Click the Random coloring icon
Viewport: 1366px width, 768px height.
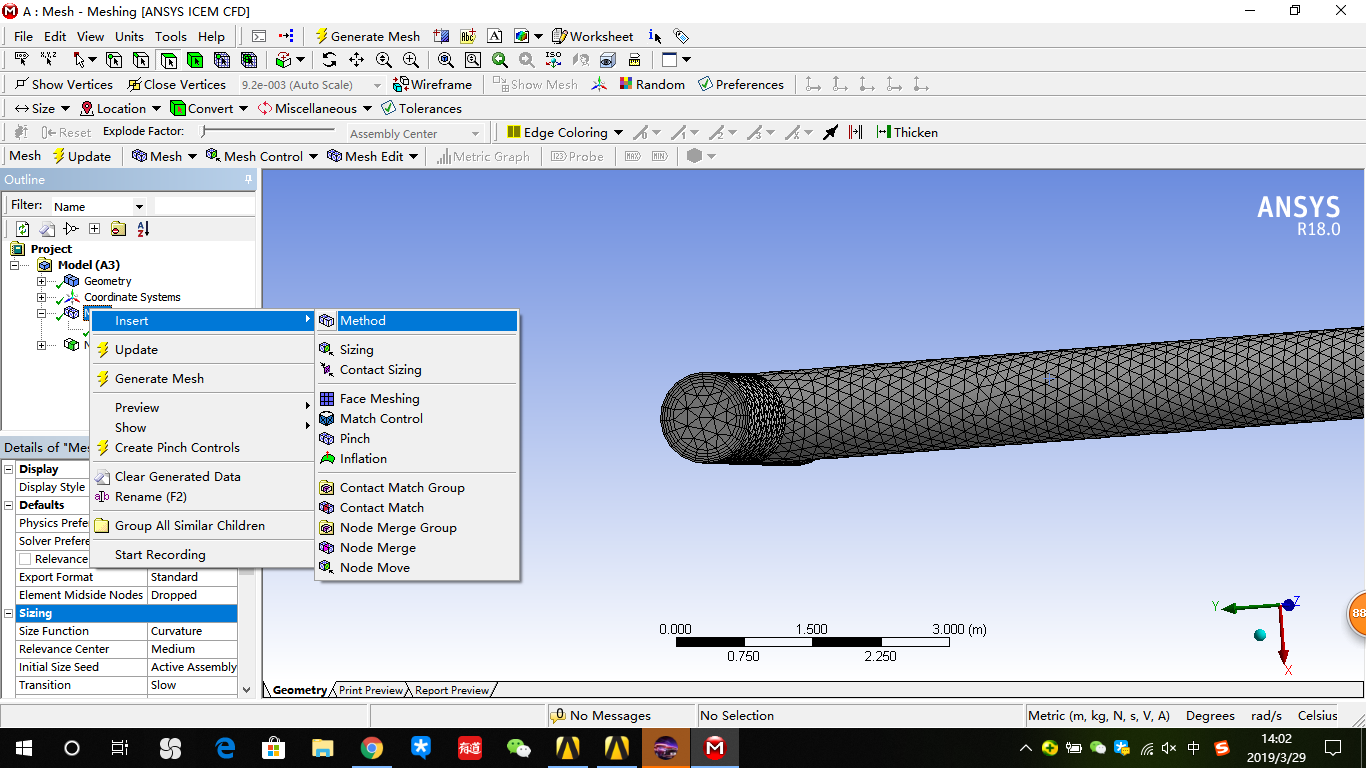(651, 84)
